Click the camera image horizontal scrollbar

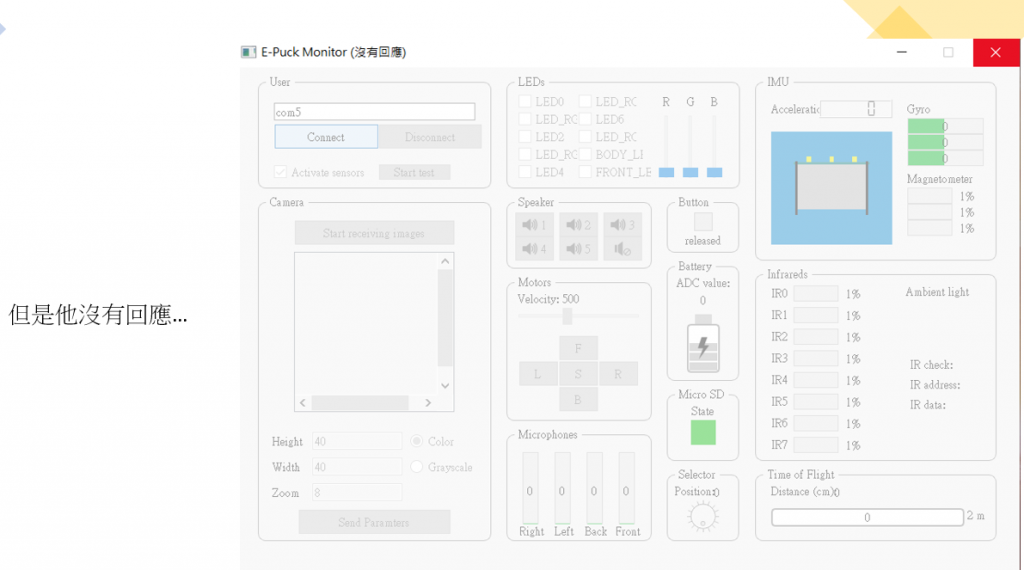[365, 403]
